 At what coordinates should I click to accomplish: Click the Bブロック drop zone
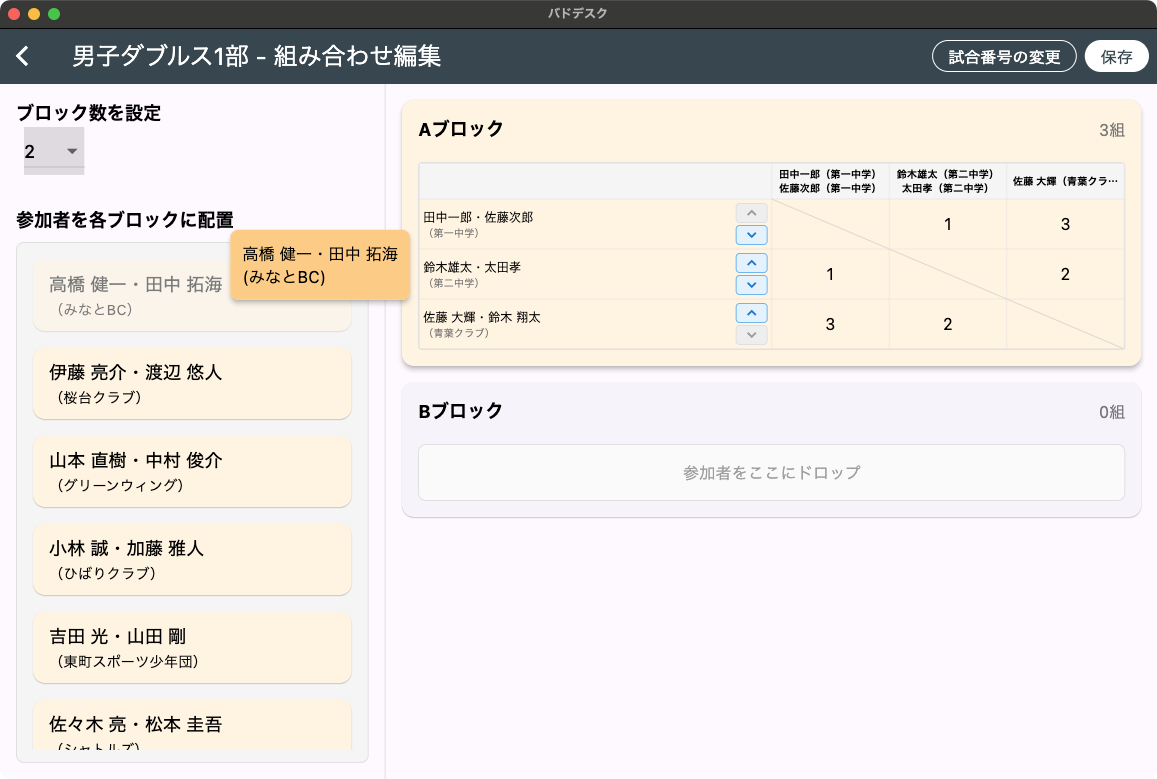[771, 473]
